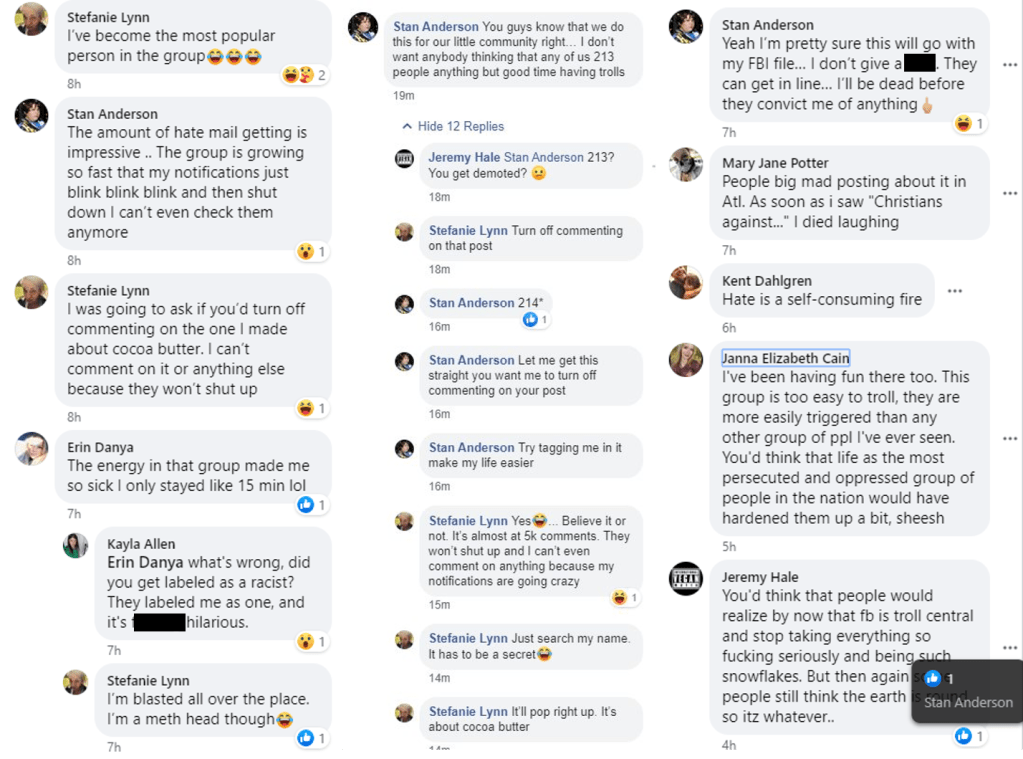The height and width of the screenshot is (759, 1023).
Task: View like reaction on the meth head comment
Action: click(312, 738)
